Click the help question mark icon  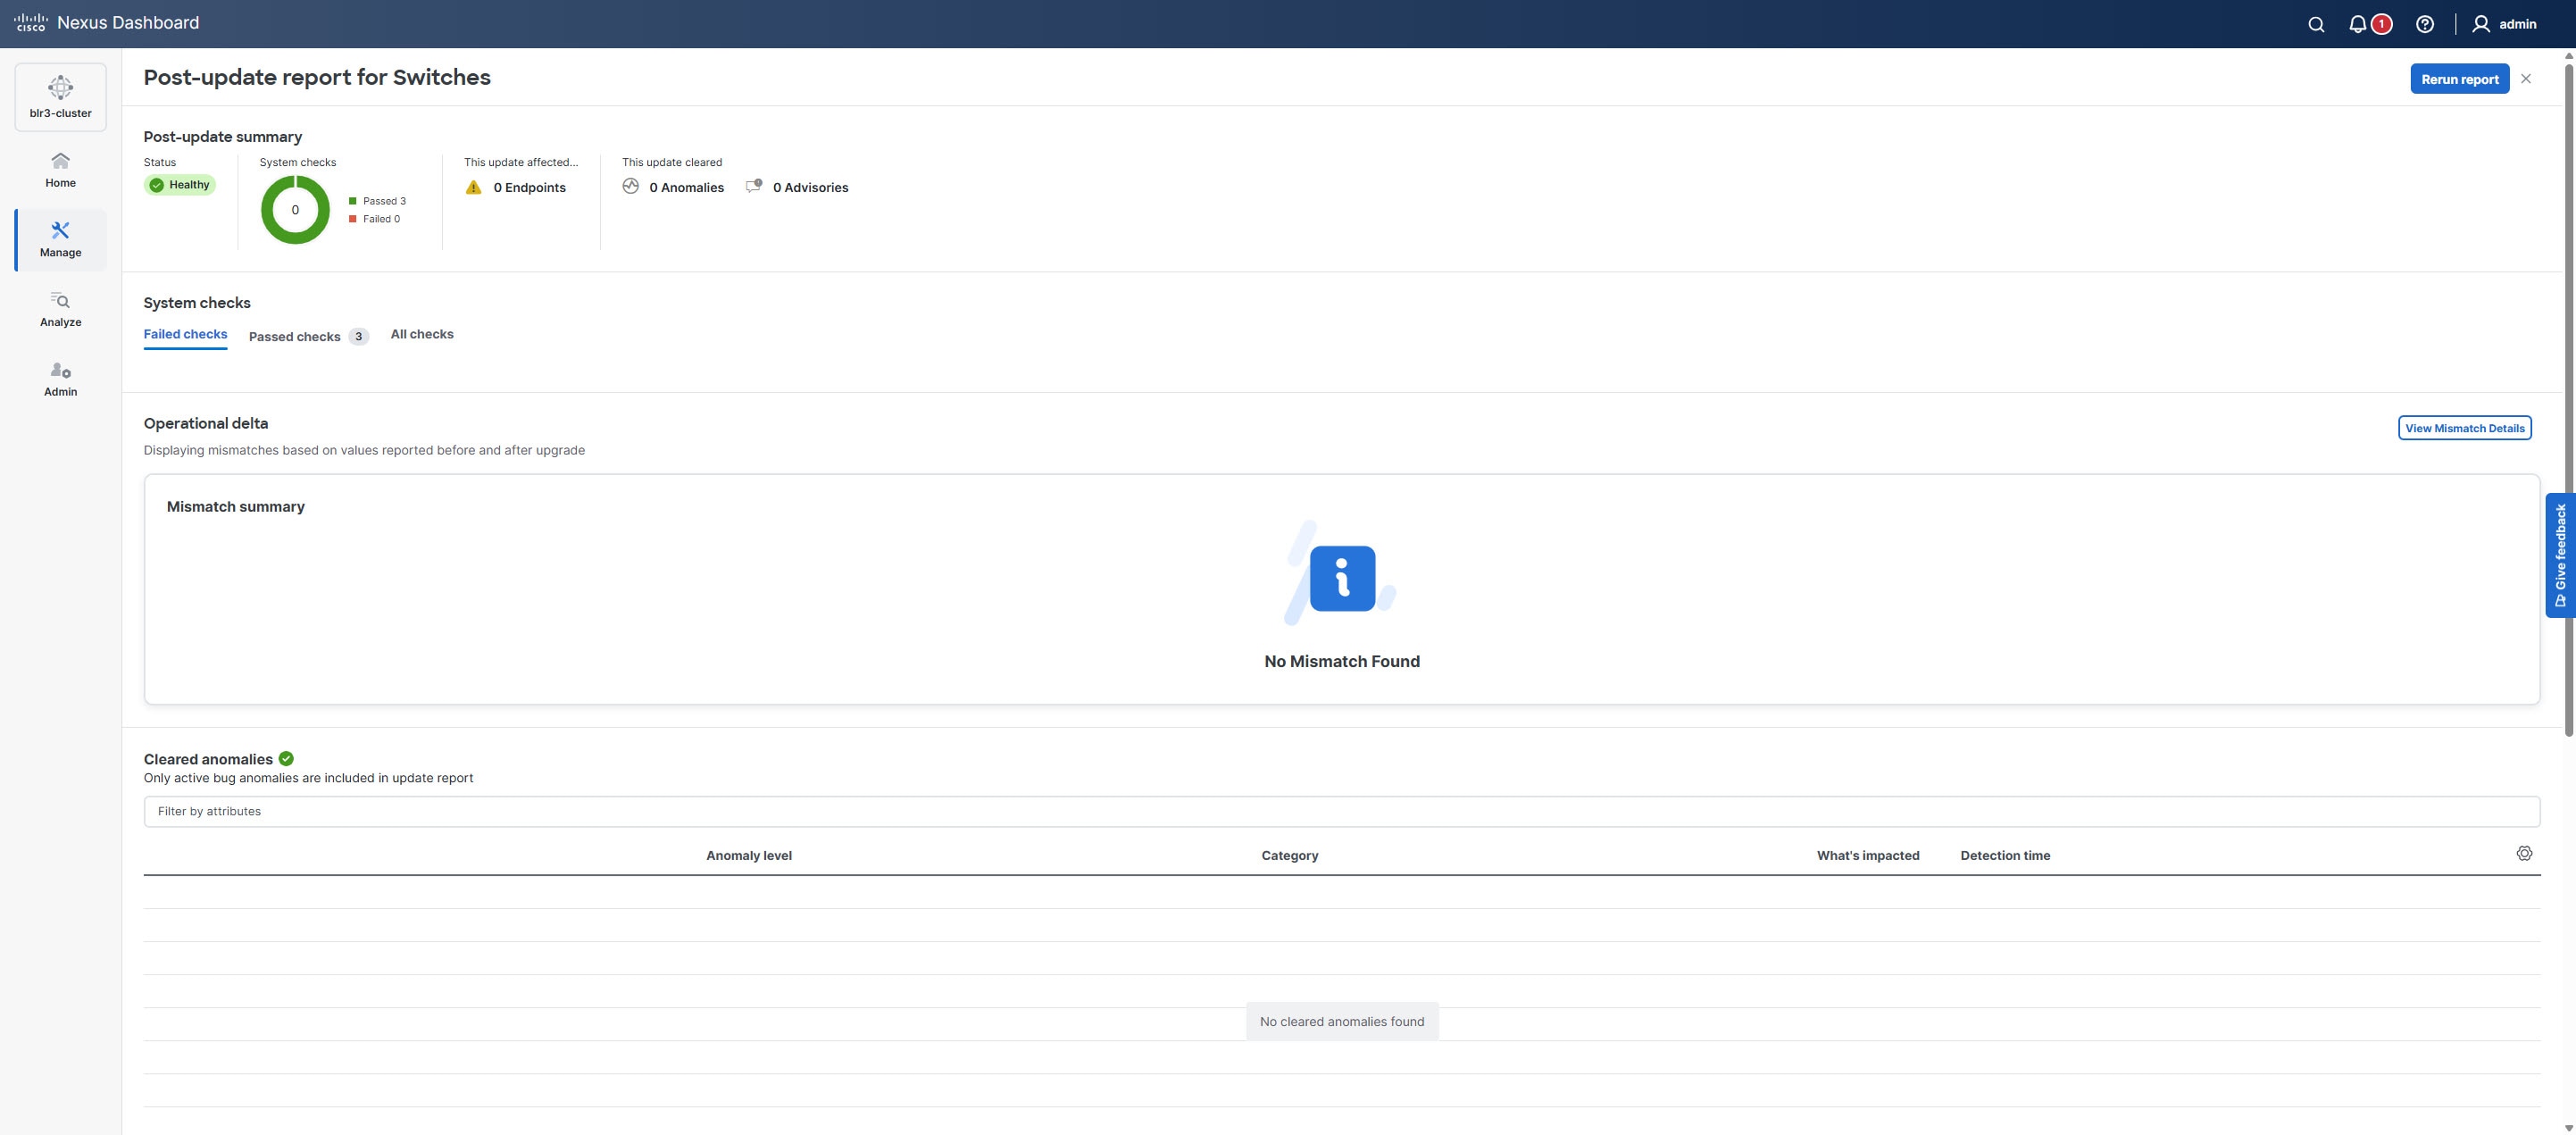point(2424,24)
